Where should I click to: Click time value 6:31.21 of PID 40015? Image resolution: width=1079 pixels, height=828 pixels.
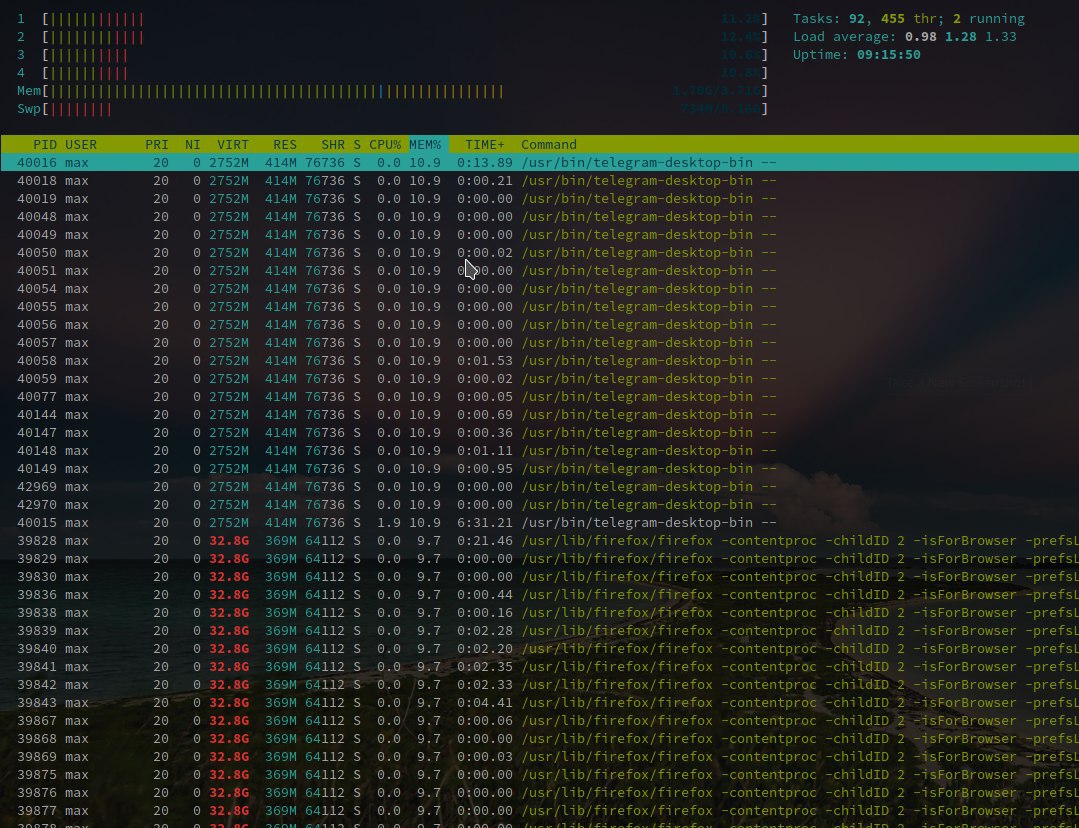(x=484, y=522)
